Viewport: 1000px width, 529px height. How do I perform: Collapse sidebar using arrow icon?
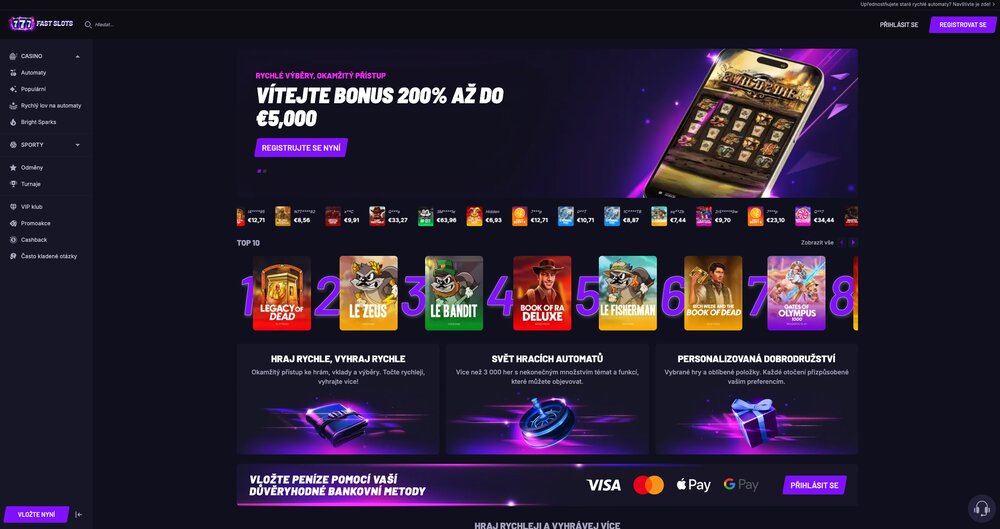click(x=78, y=514)
